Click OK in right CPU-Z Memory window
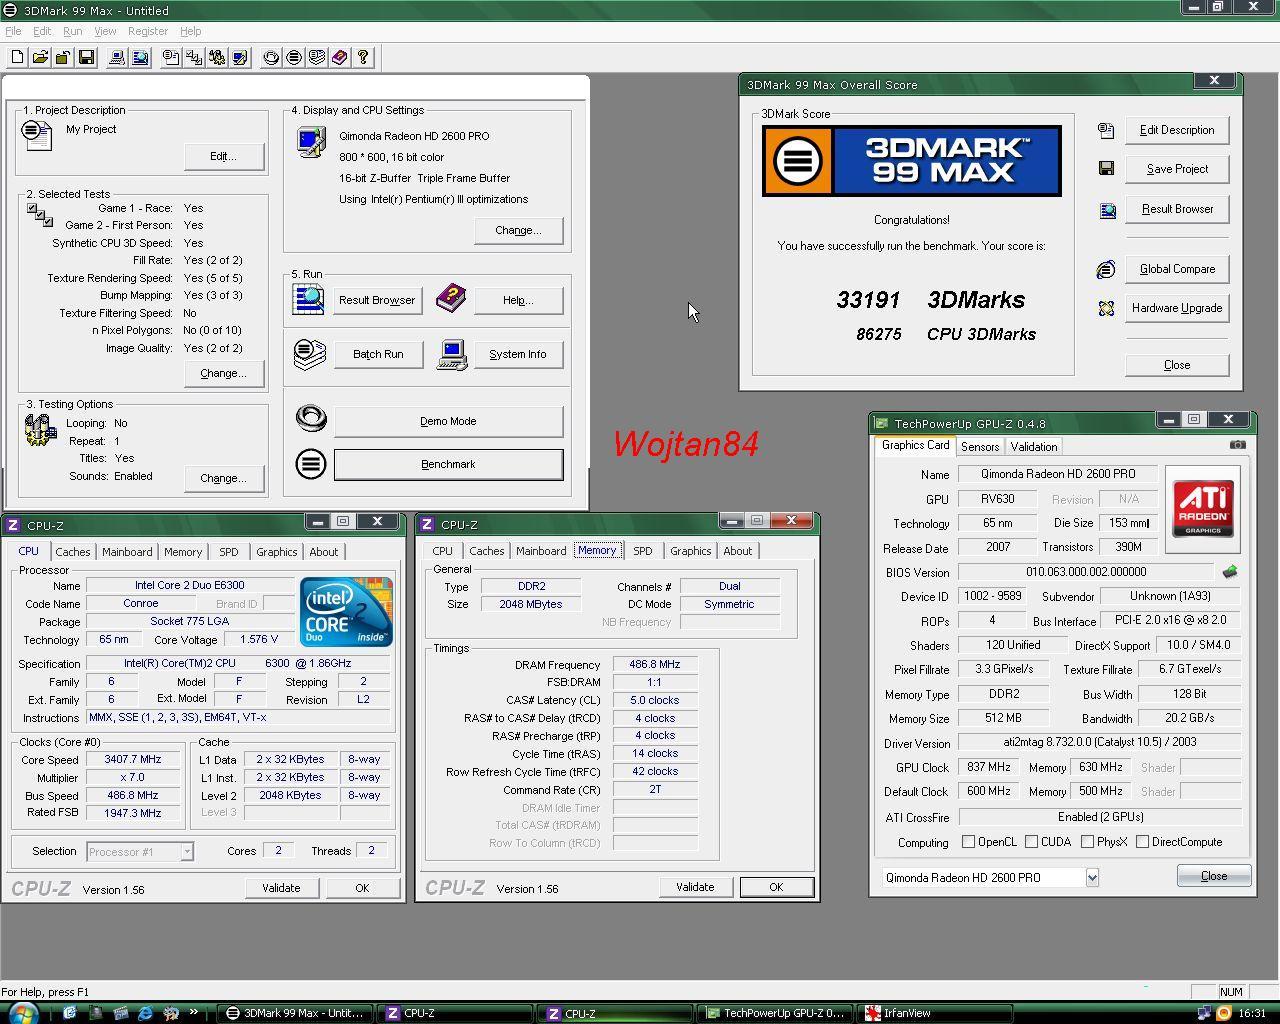 tap(776, 887)
